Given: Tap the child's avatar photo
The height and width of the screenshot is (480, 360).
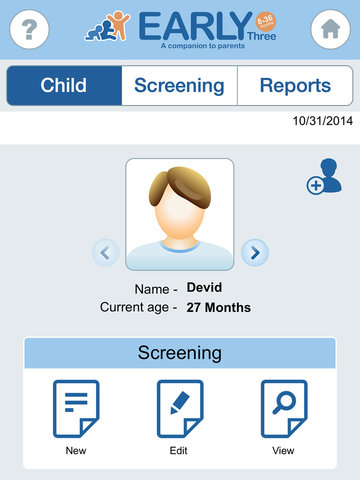Looking at the screenshot, I should 180,214.
